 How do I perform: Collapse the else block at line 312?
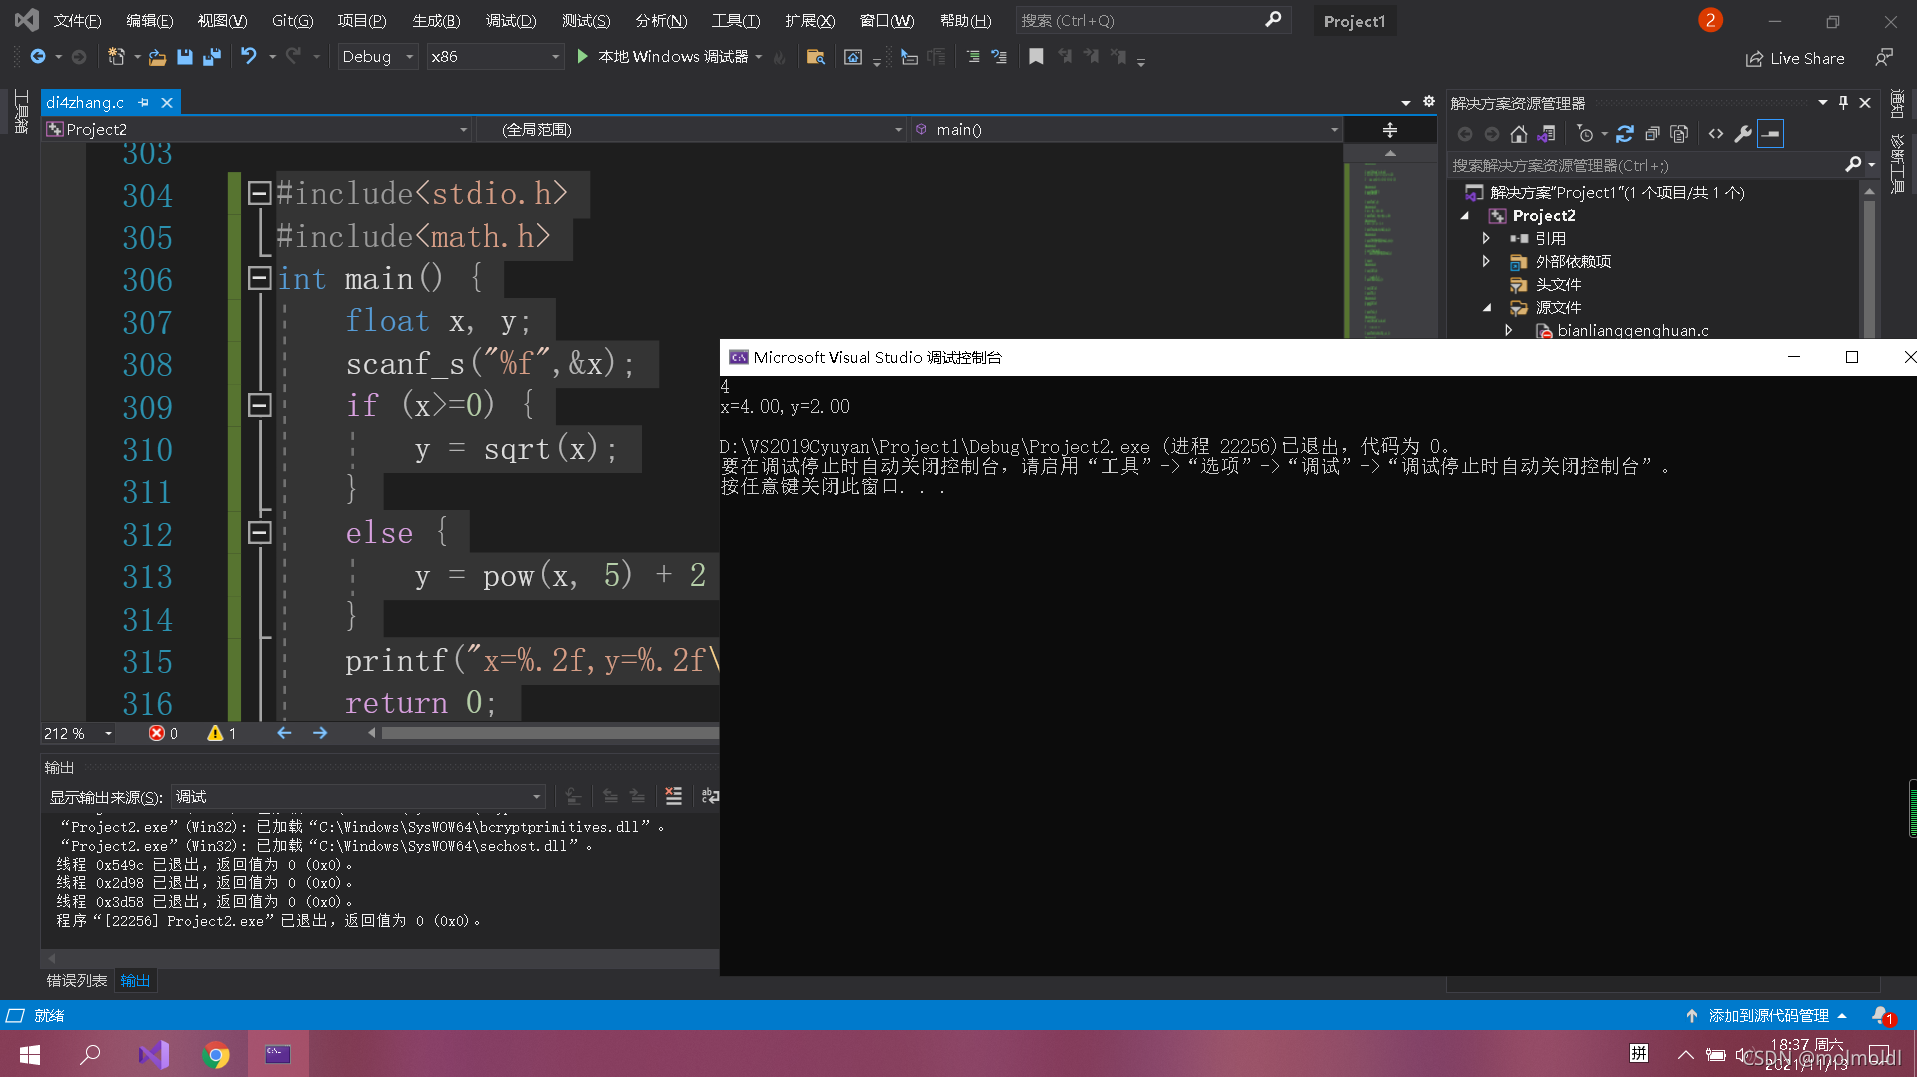pos(259,533)
